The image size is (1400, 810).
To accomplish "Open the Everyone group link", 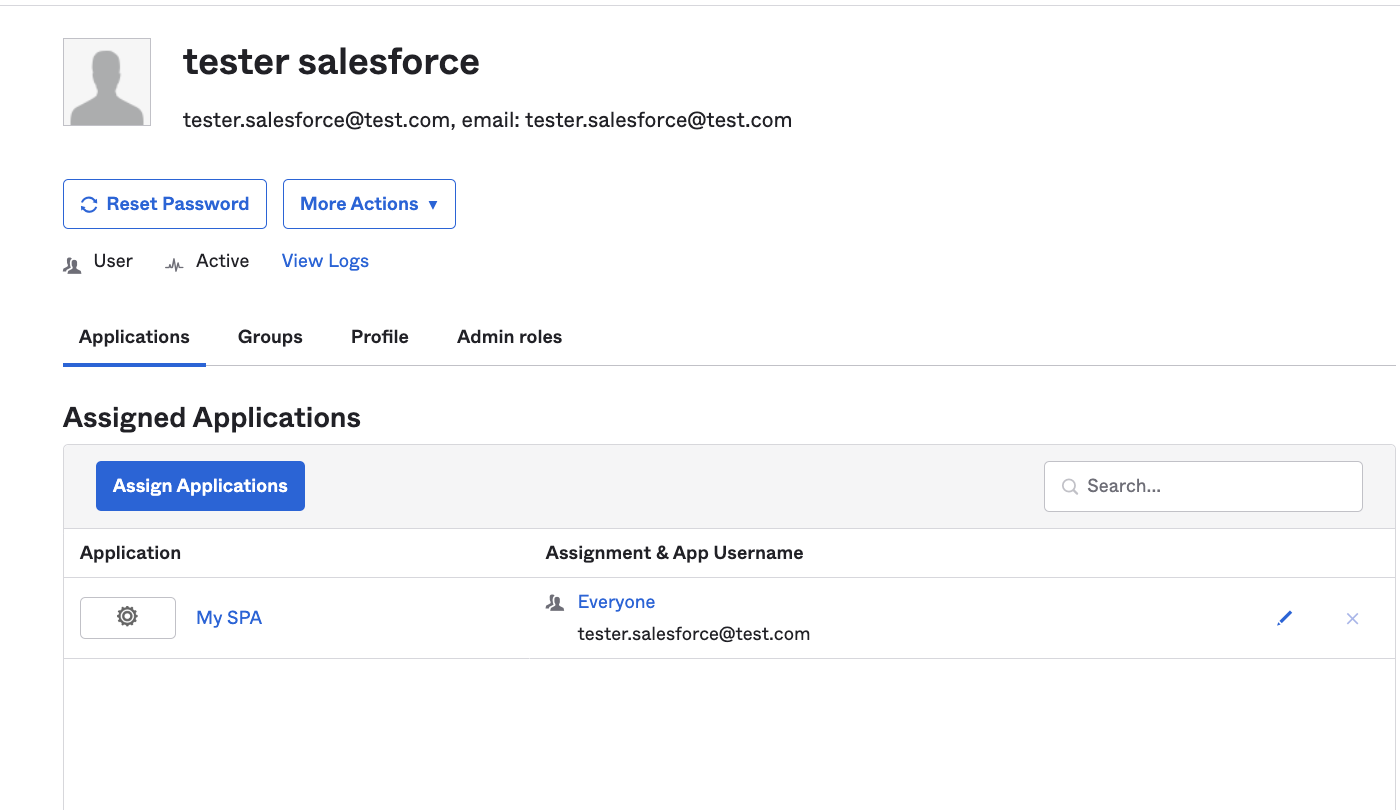I will tap(616, 602).
